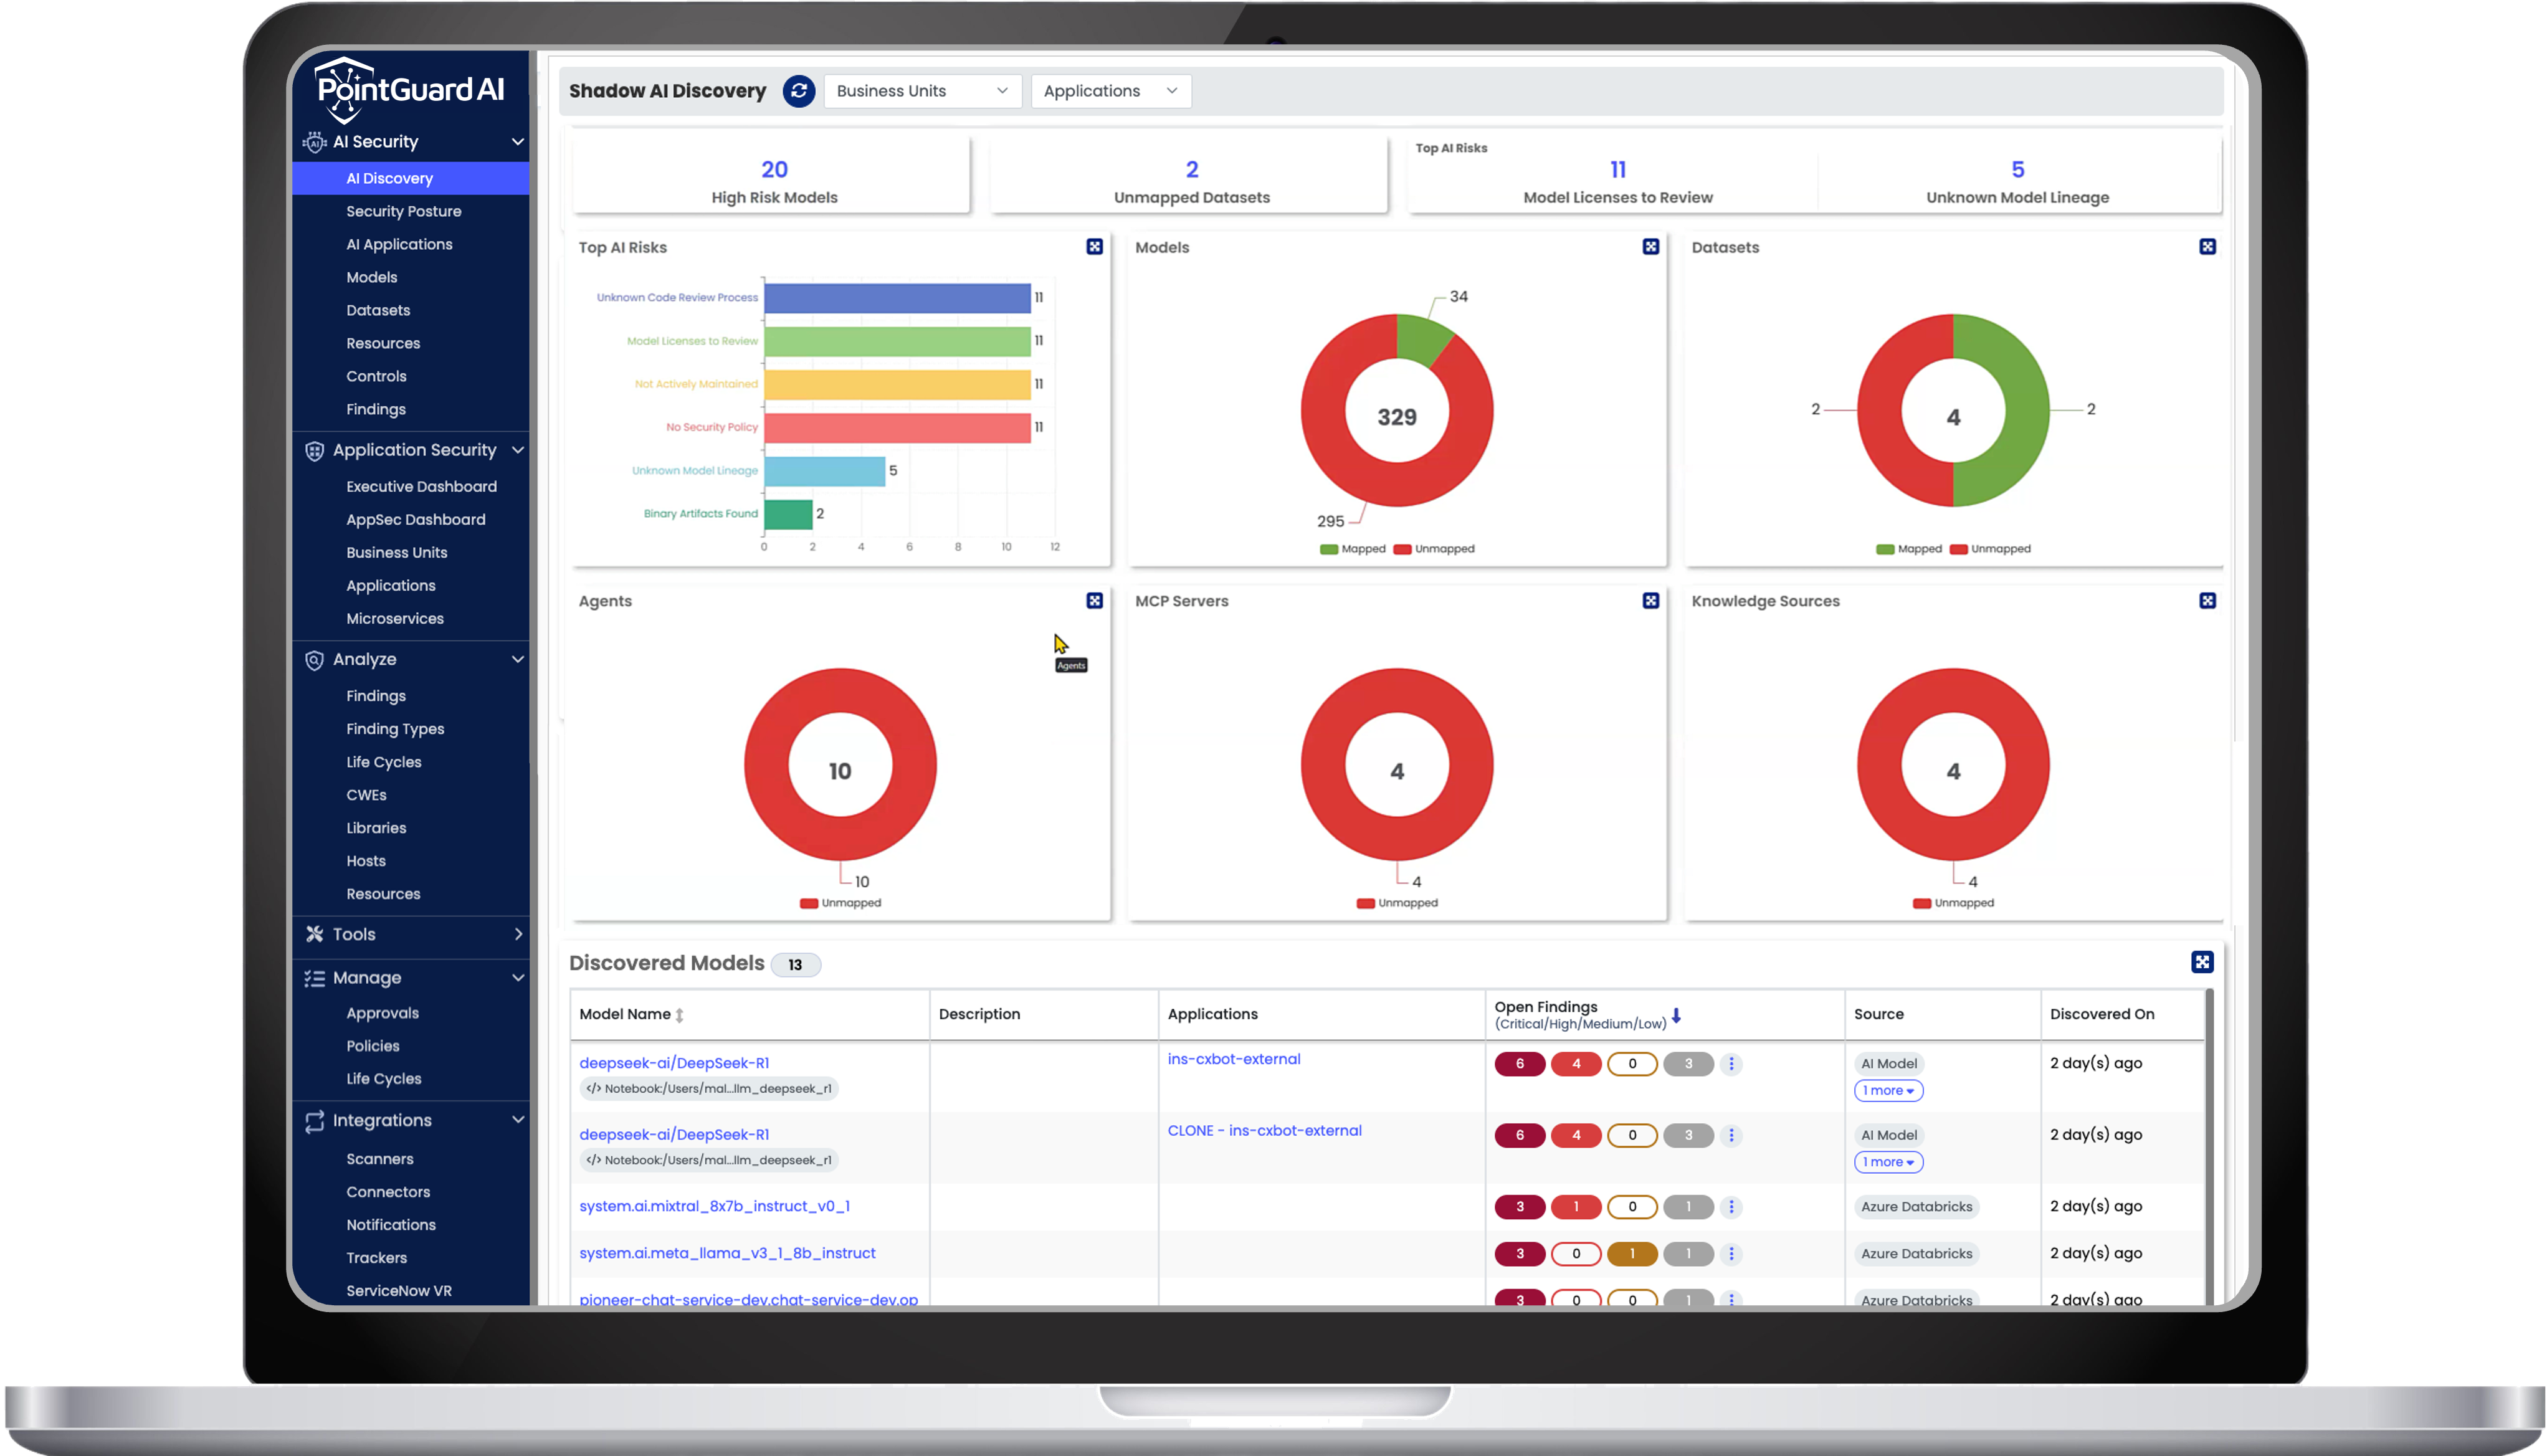Open the kebab menu for deepseek-ai/DeepSeek-R1 findings
Screen dimensions: 2547x1456
tap(1732, 1063)
